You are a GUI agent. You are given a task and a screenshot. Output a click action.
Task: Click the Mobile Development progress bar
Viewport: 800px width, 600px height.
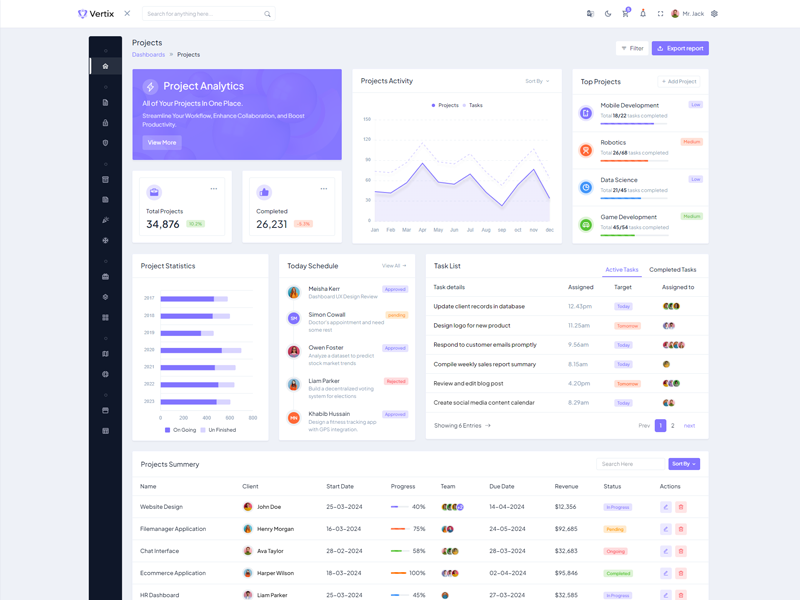(x=634, y=124)
